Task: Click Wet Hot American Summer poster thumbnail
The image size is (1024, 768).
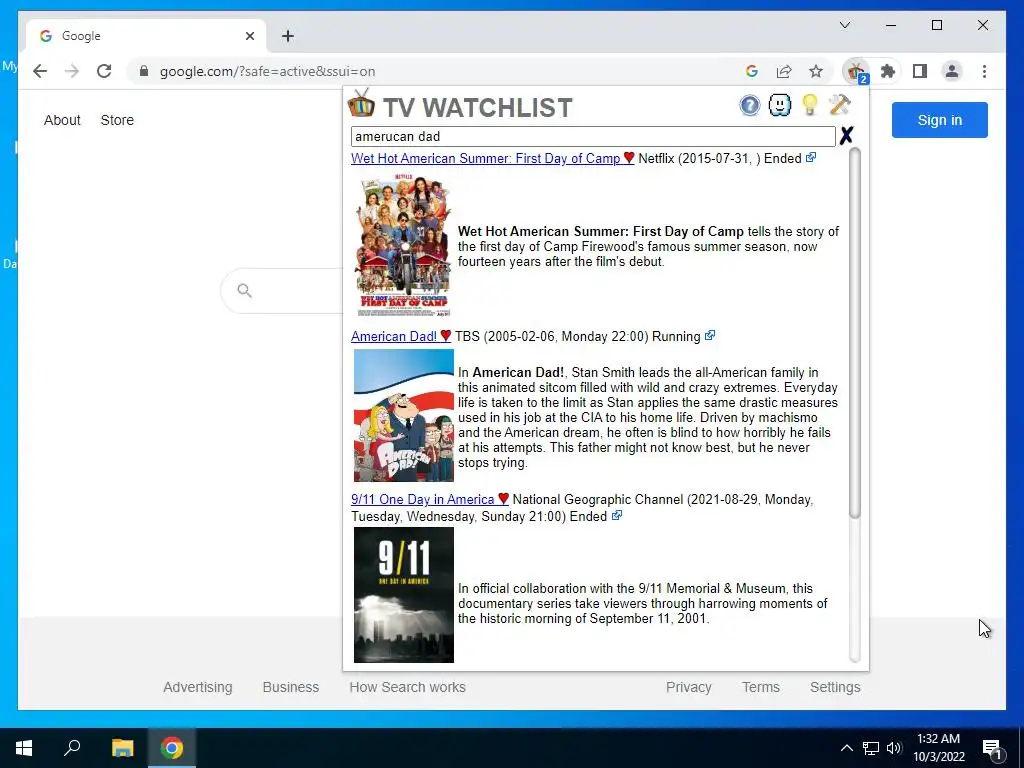Action: click(x=404, y=246)
